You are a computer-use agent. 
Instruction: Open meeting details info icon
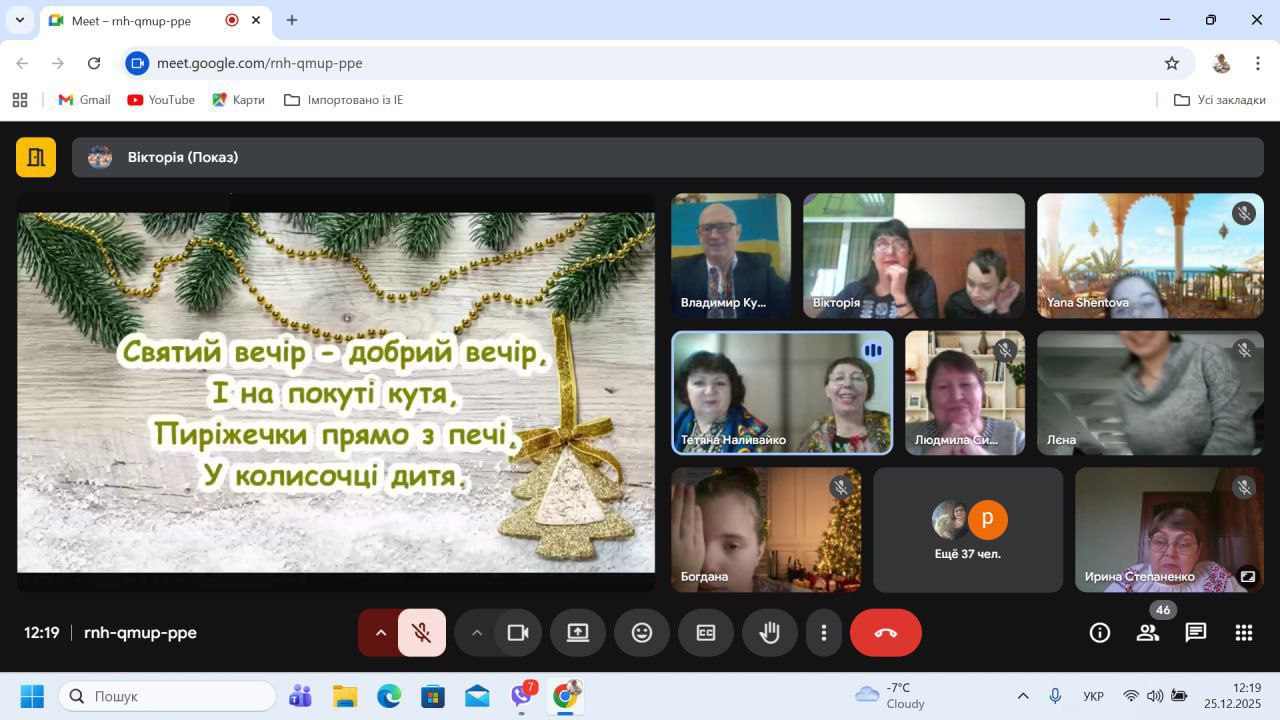(x=1099, y=633)
